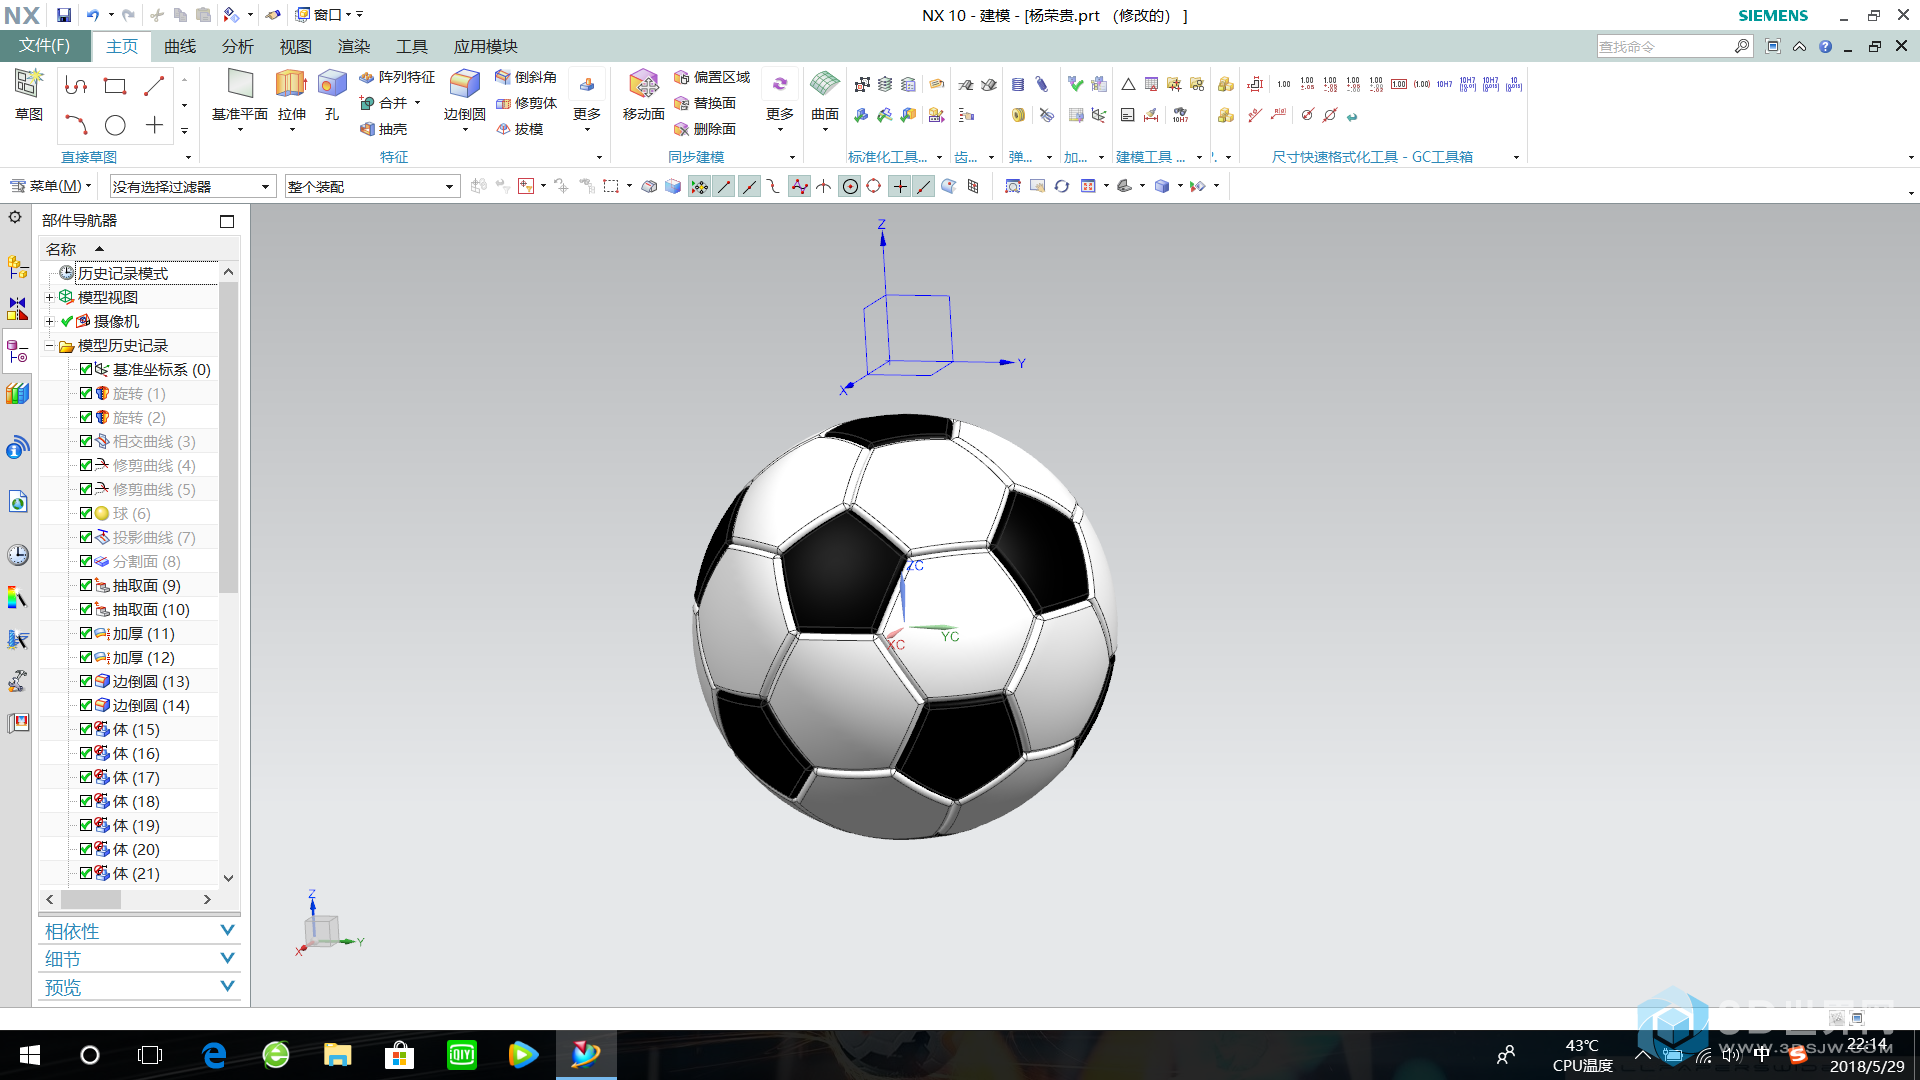Click the resource bar settings gear
The width and height of the screenshot is (1920, 1080).
15,217
